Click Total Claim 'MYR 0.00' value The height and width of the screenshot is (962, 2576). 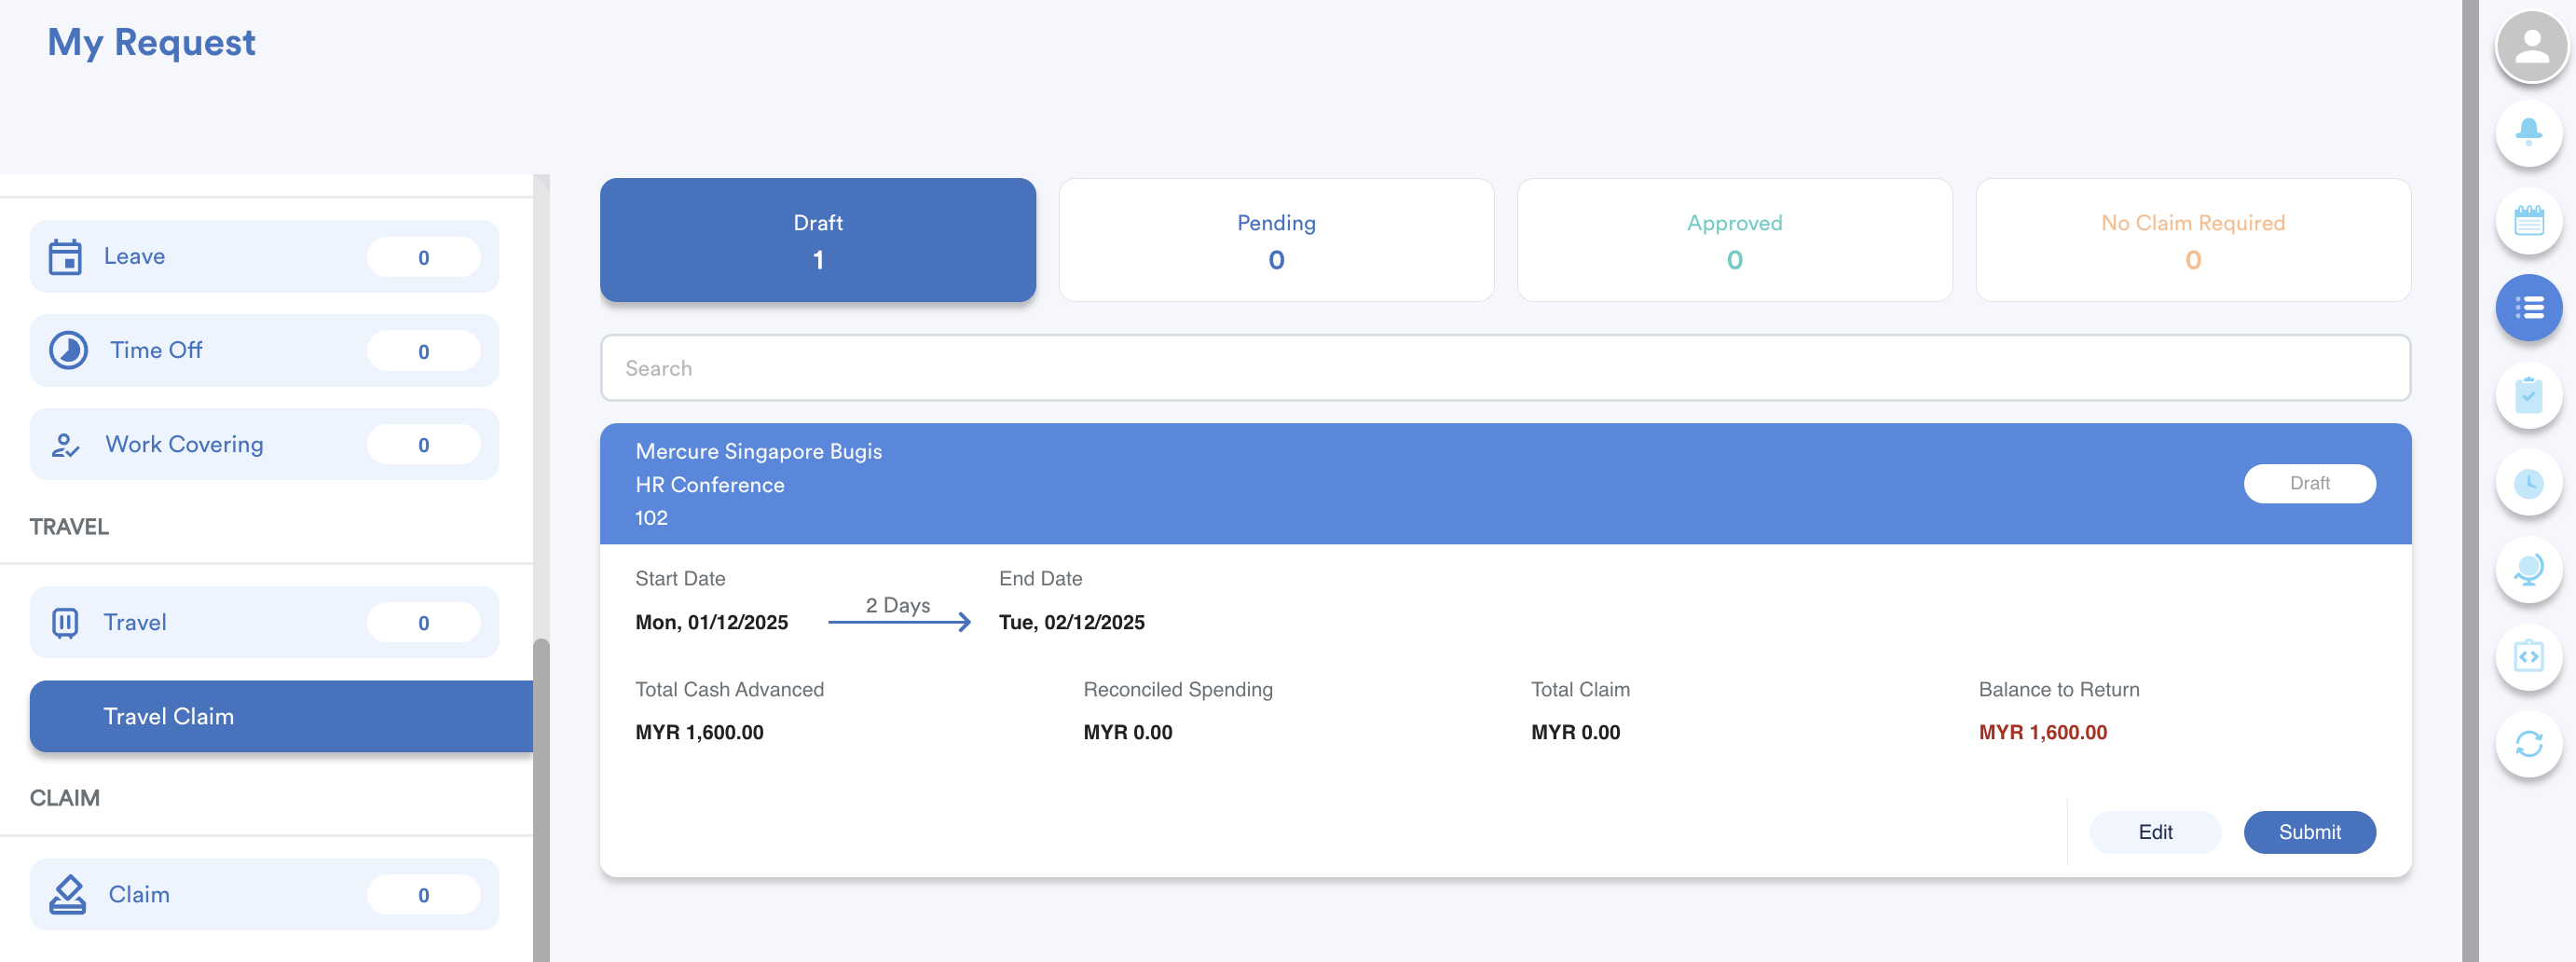[1575, 733]
